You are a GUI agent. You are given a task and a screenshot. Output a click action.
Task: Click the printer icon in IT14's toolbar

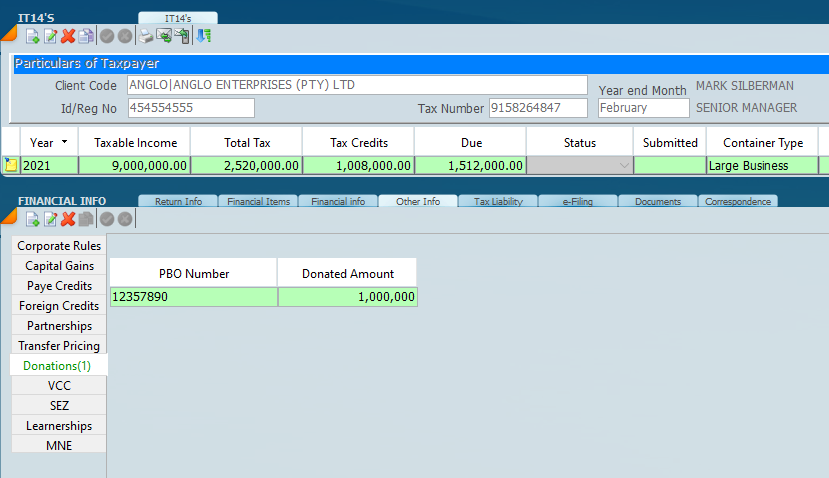[x=146, y=36]
